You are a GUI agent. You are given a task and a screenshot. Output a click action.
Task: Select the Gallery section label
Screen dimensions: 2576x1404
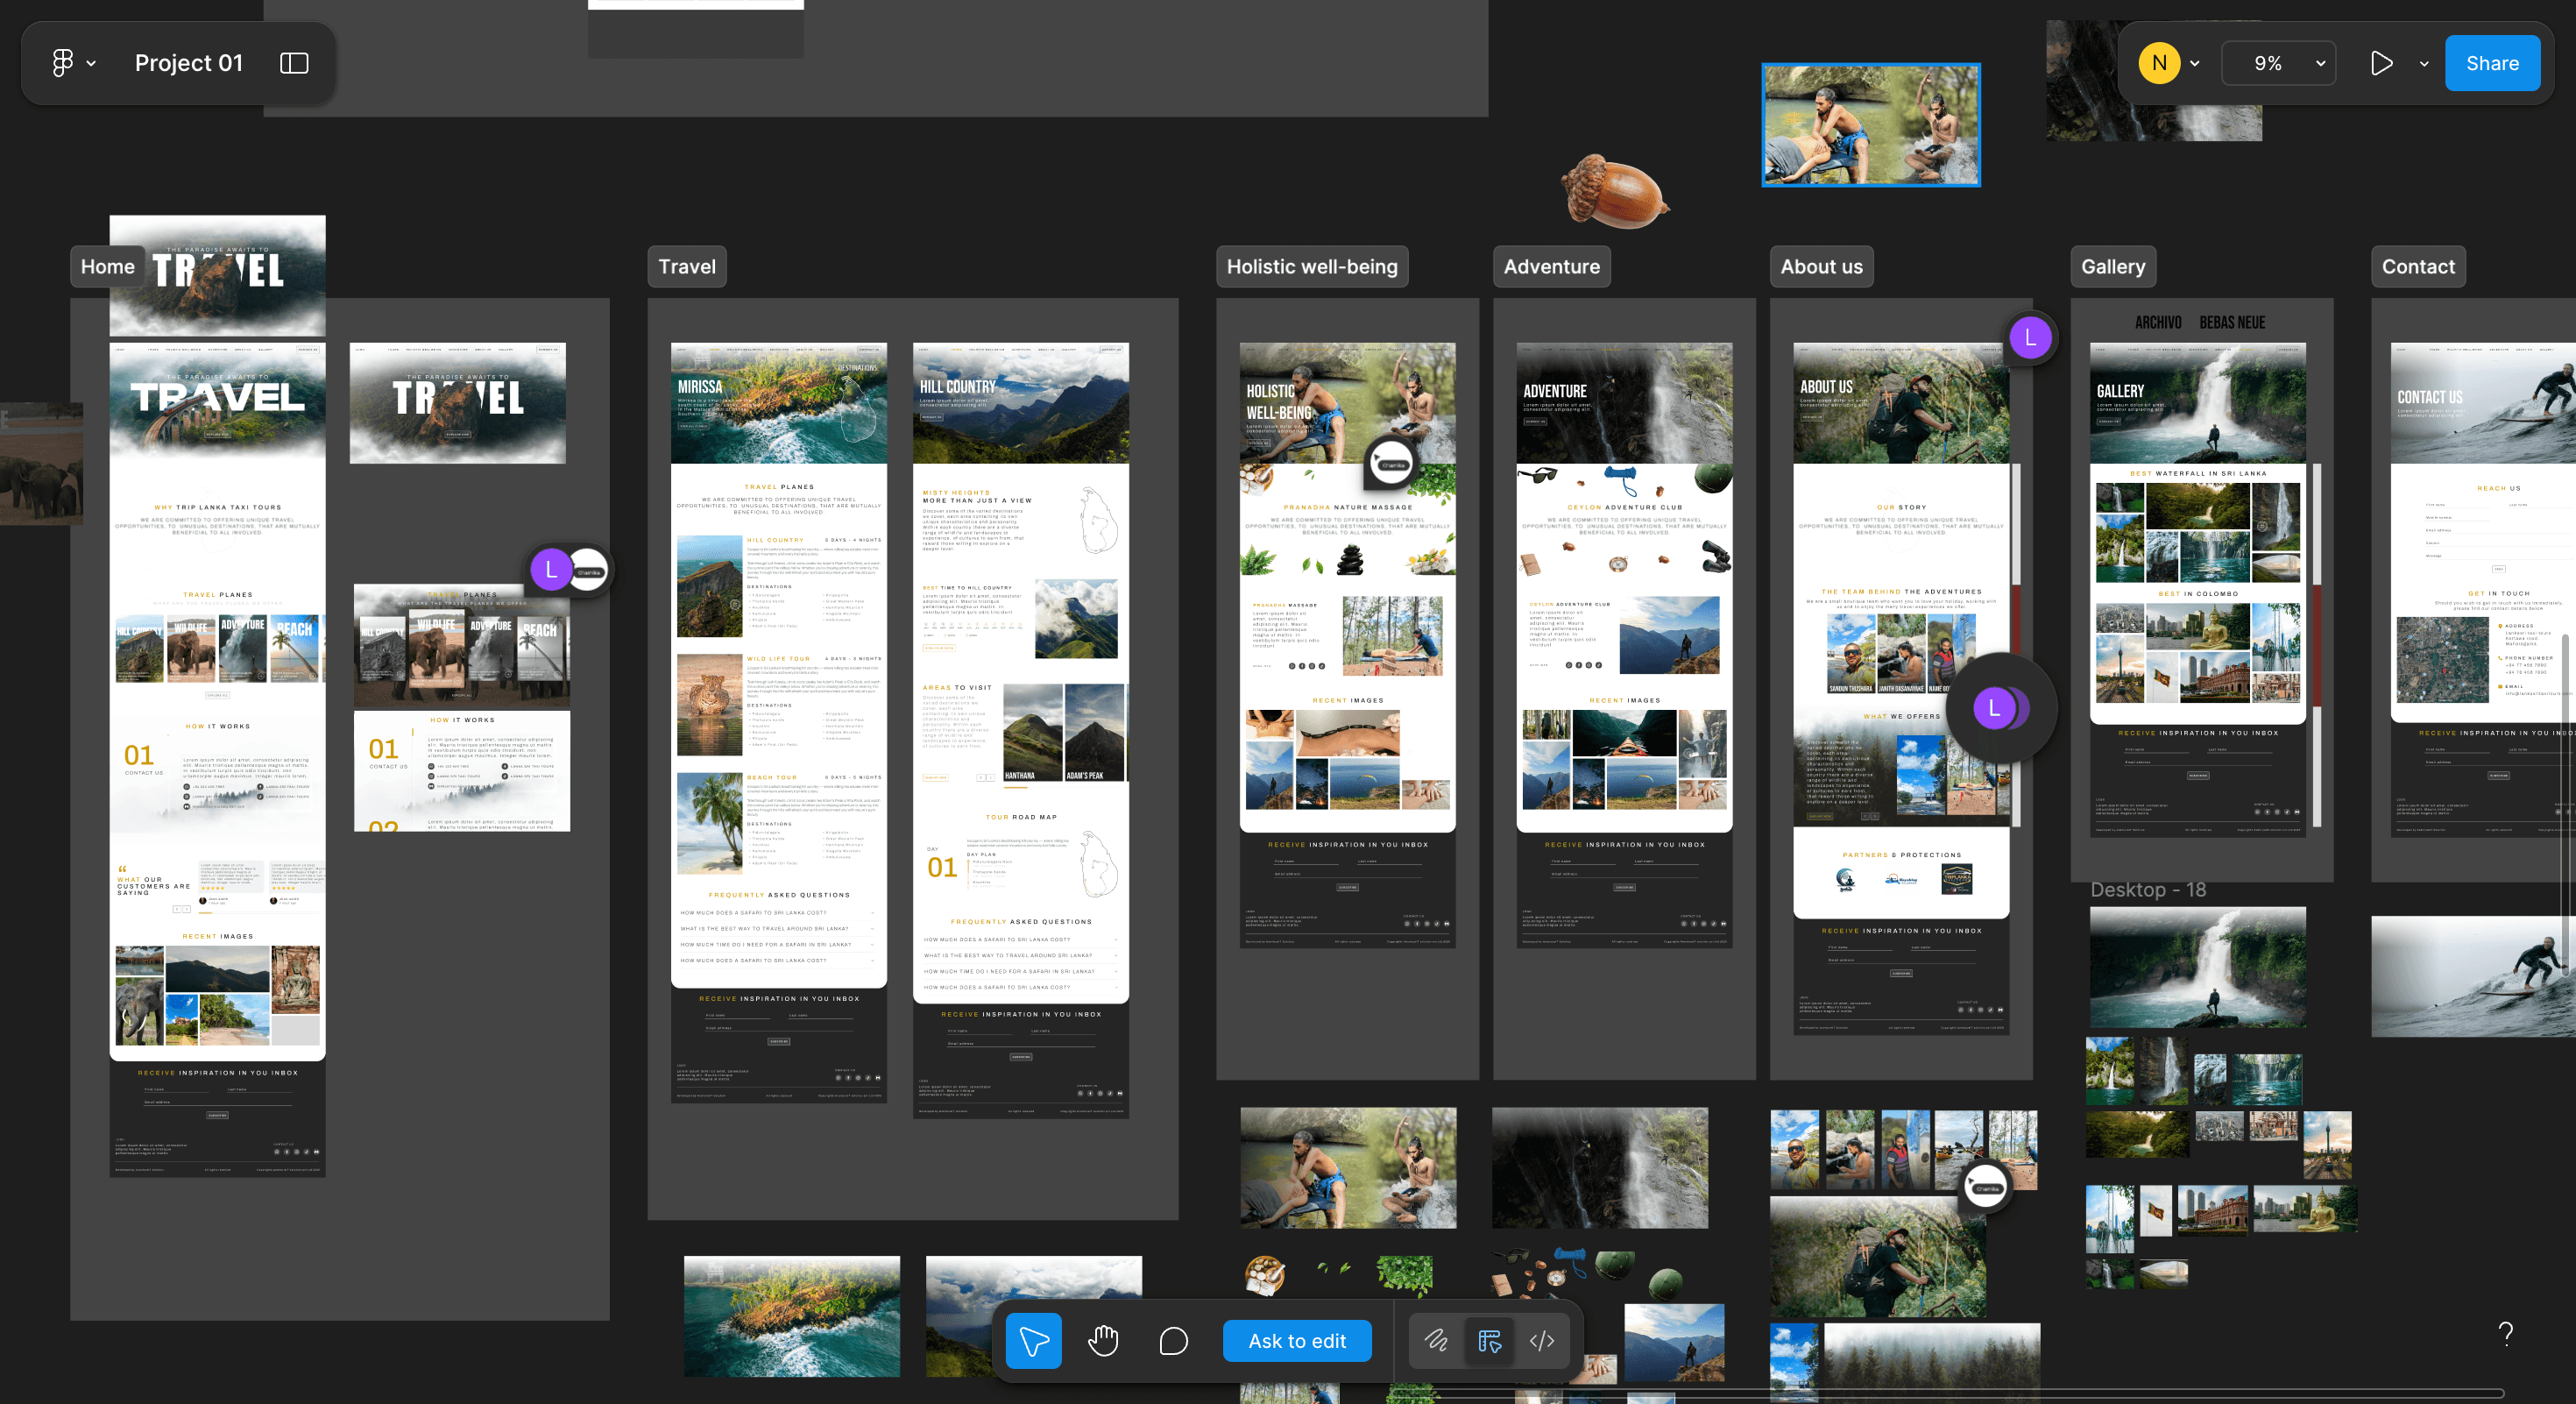coord(2113,267)
